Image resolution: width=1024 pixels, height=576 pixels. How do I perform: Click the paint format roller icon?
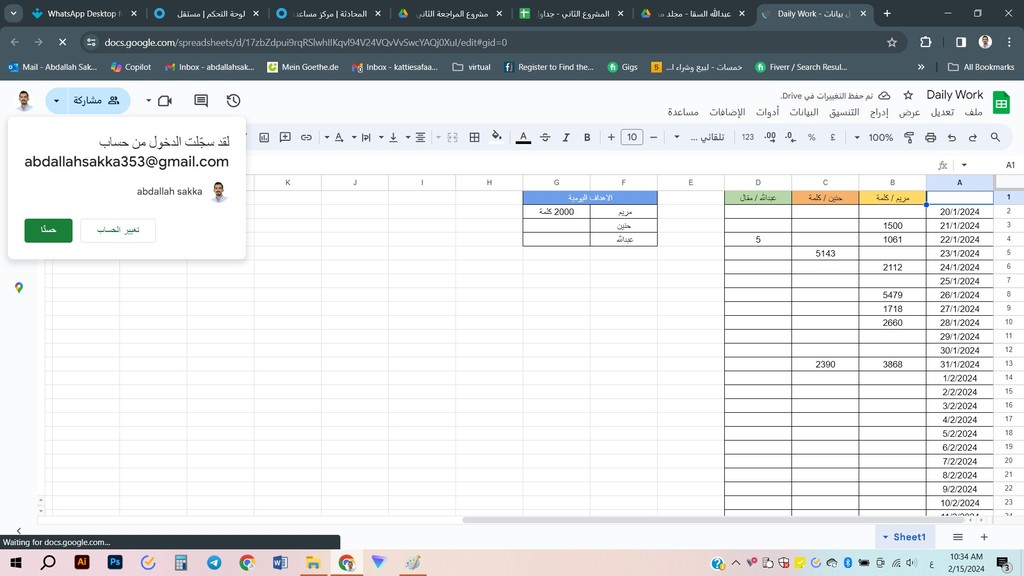tap(909, 137)
